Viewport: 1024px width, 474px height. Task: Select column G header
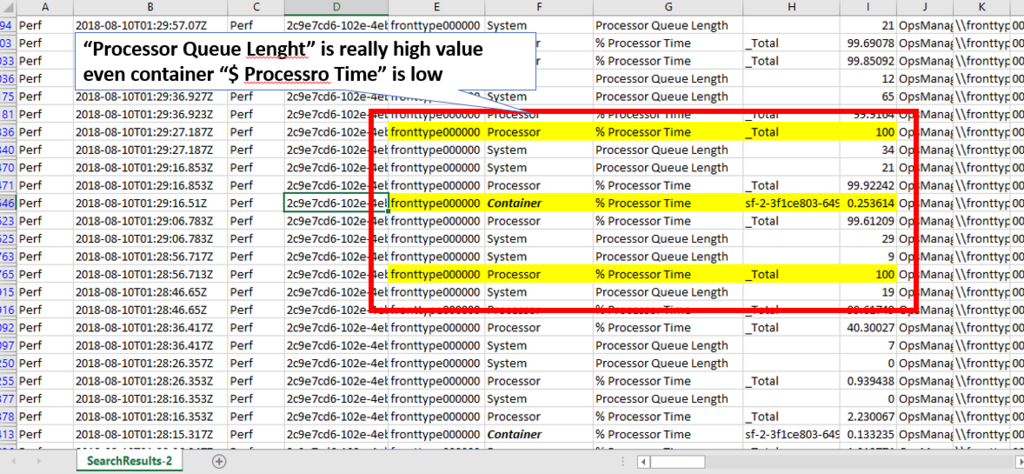[668, 7]
